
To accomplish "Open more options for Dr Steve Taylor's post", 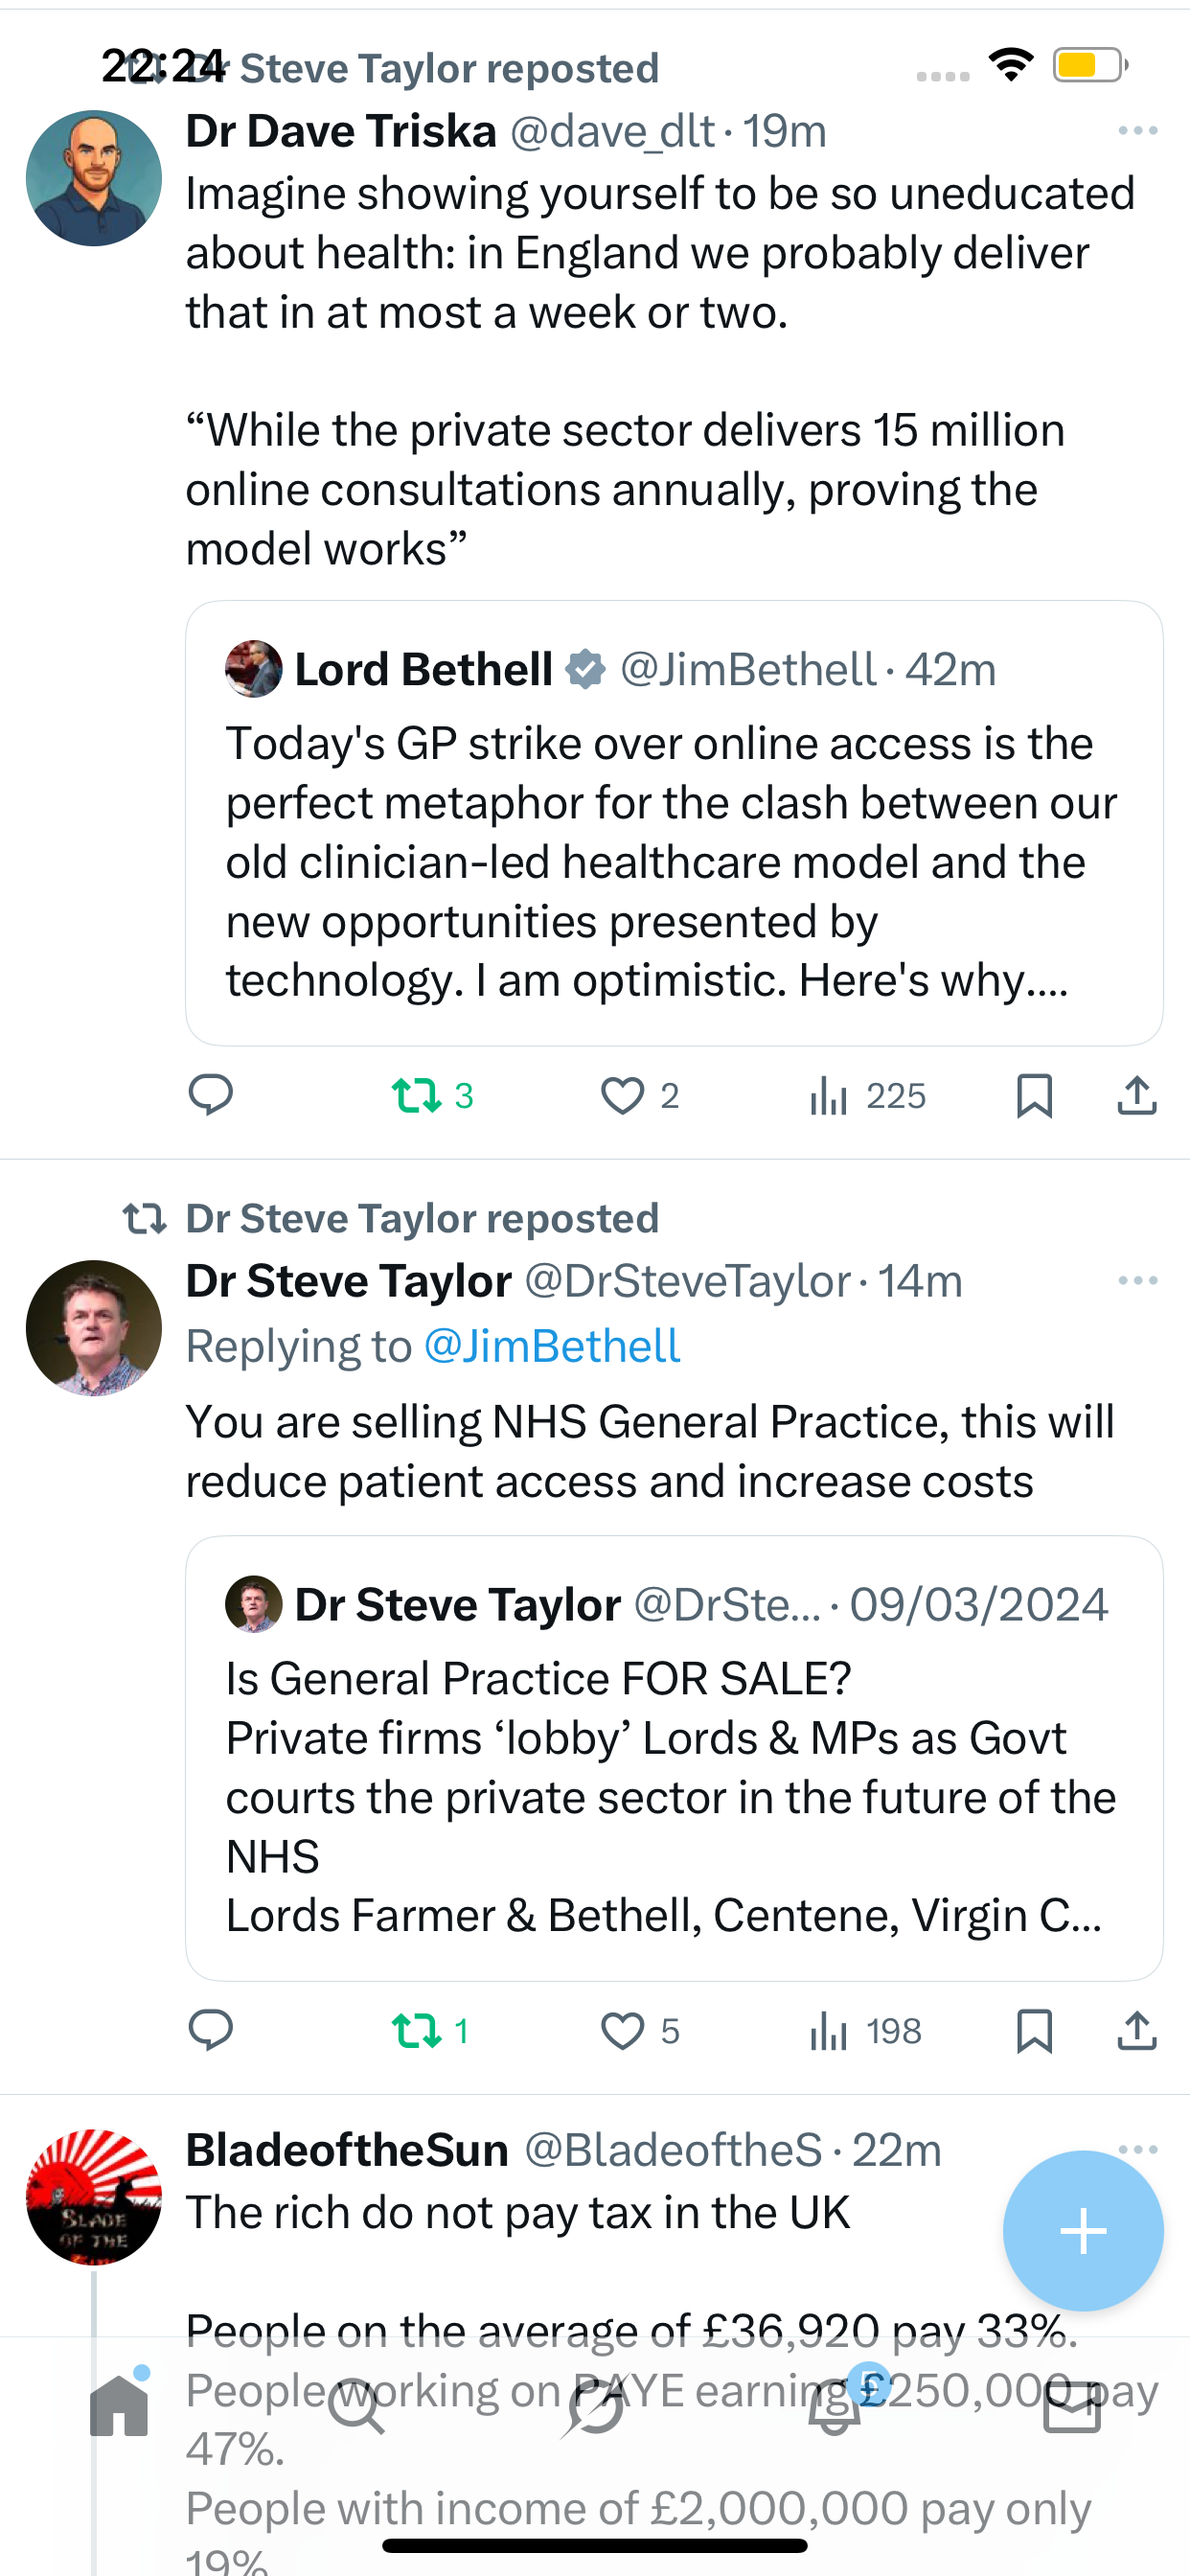I will click(1137, 1280).
